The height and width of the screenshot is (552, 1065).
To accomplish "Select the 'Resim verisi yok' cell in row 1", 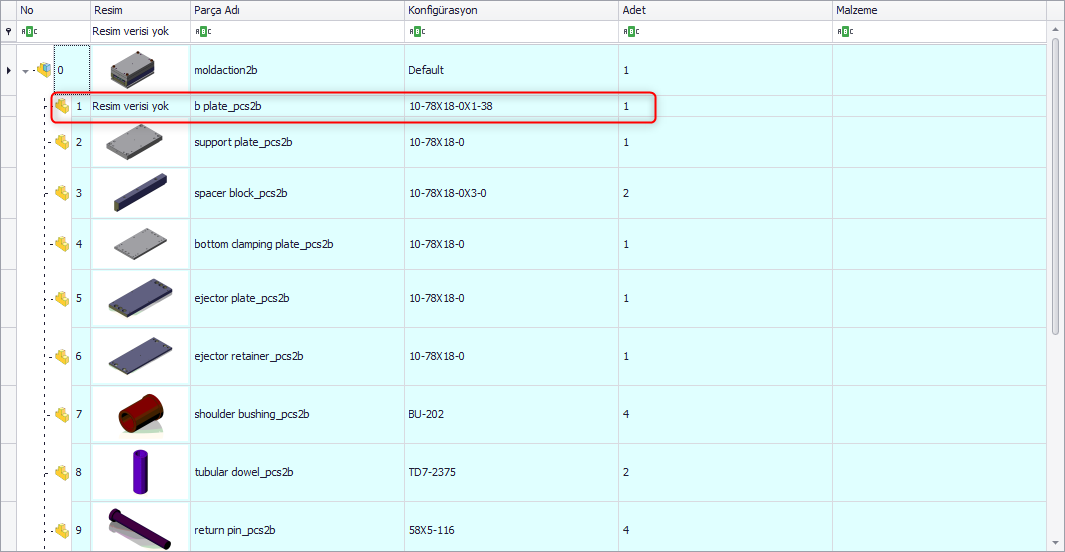I will pyautogui.click(x=140, y=106).
